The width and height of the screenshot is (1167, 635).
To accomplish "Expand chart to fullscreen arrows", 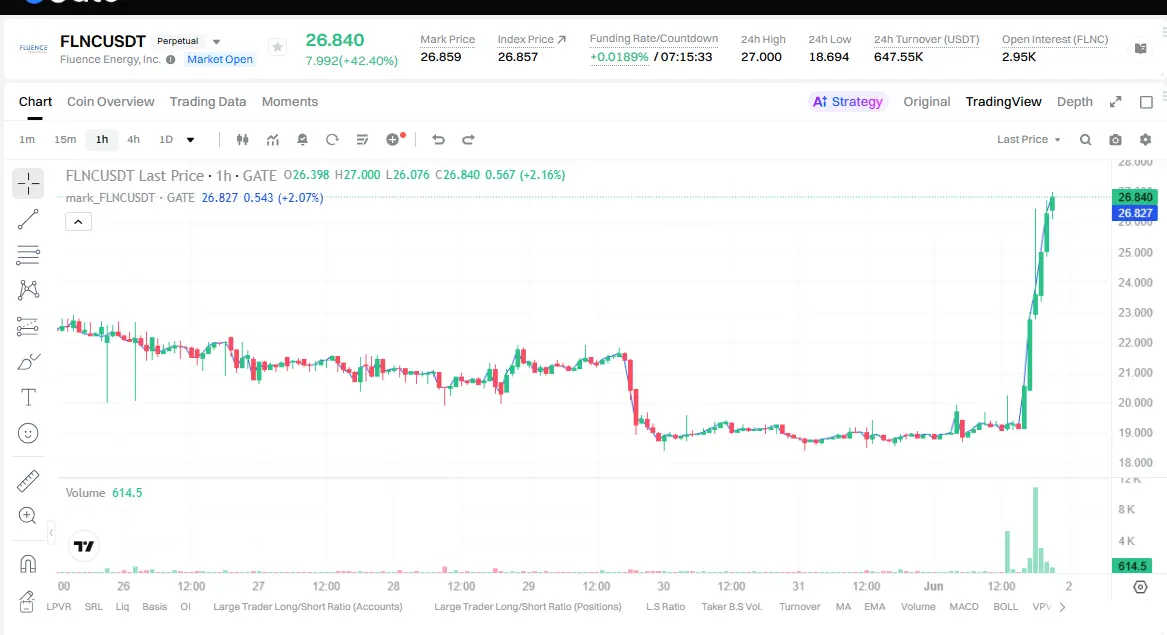I will click(x=1116, y=102).
